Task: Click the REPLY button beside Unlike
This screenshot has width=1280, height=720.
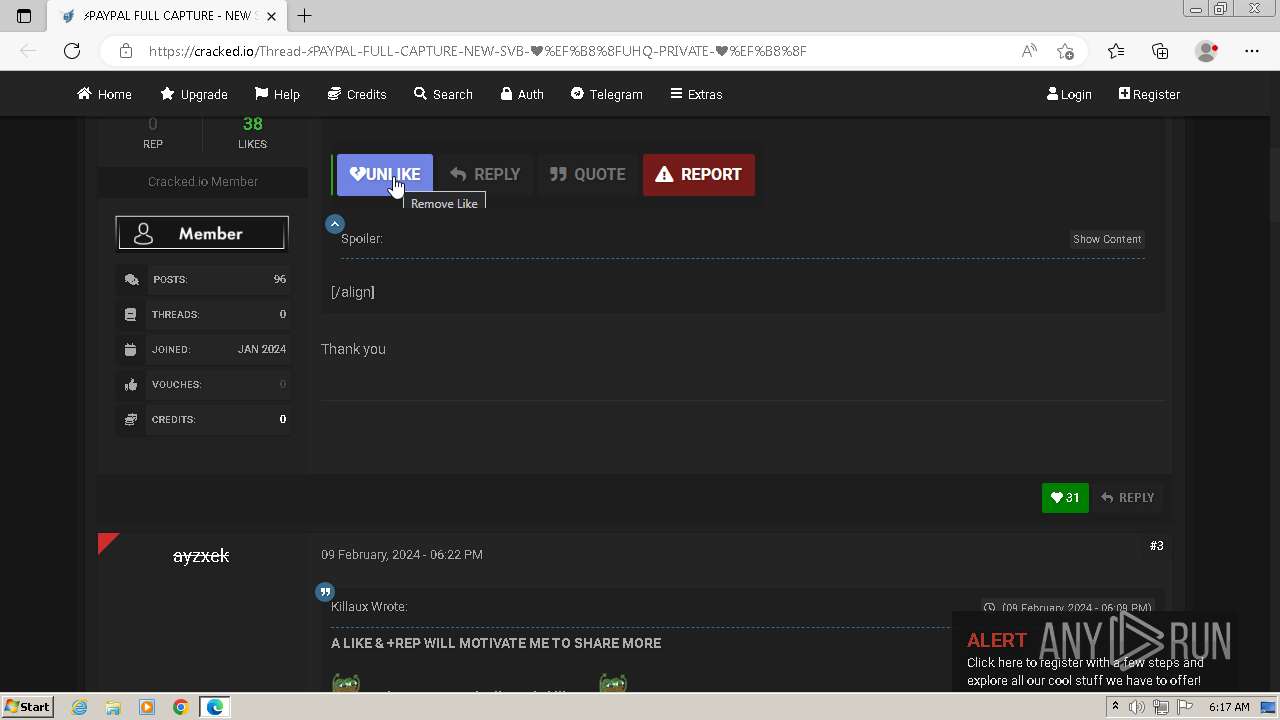Action: coord(485,175)
